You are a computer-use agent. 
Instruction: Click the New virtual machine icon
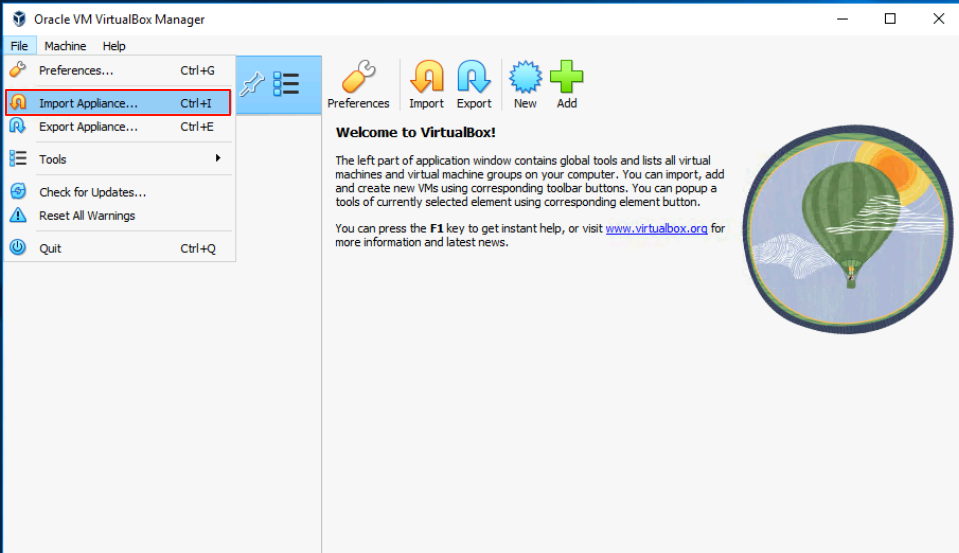click(x=525, y=78)
